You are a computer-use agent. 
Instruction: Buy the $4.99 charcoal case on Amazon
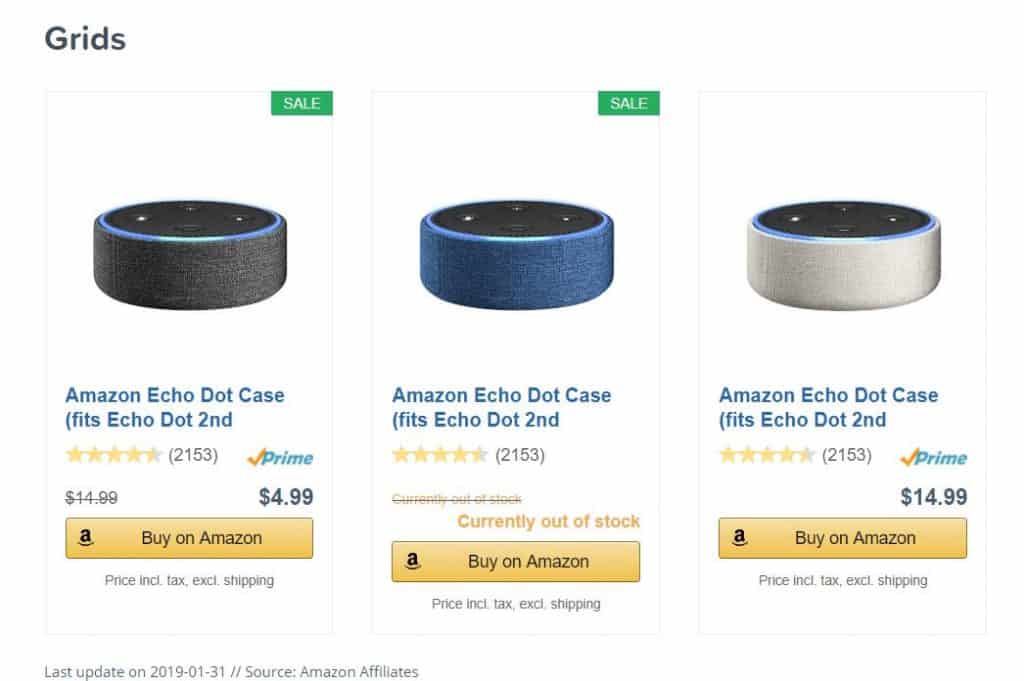point(189,538)
